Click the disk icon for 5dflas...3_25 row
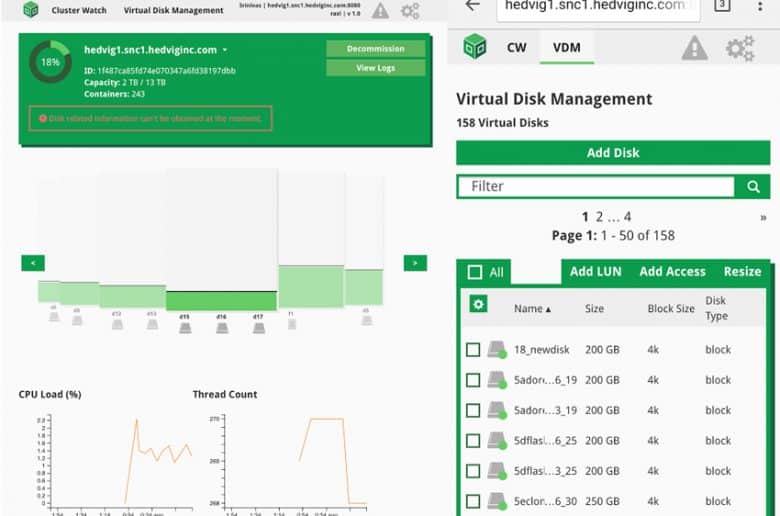 coord(496,471)
